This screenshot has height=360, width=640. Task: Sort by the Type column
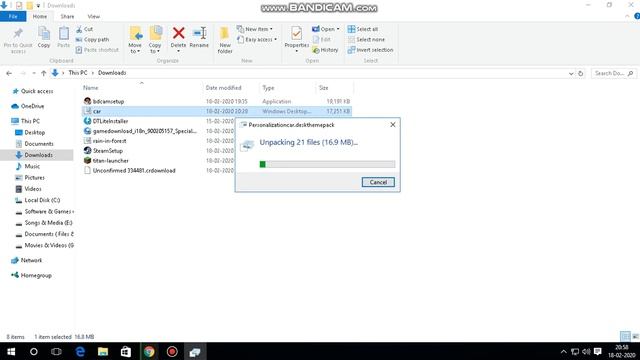(x=268, y=88)
